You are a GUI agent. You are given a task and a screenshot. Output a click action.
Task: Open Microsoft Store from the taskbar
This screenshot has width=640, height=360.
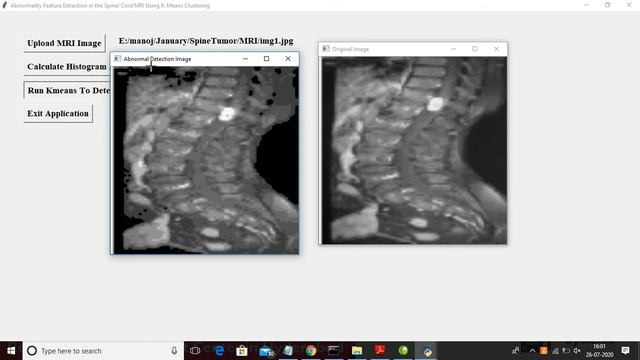click(242, 351)
